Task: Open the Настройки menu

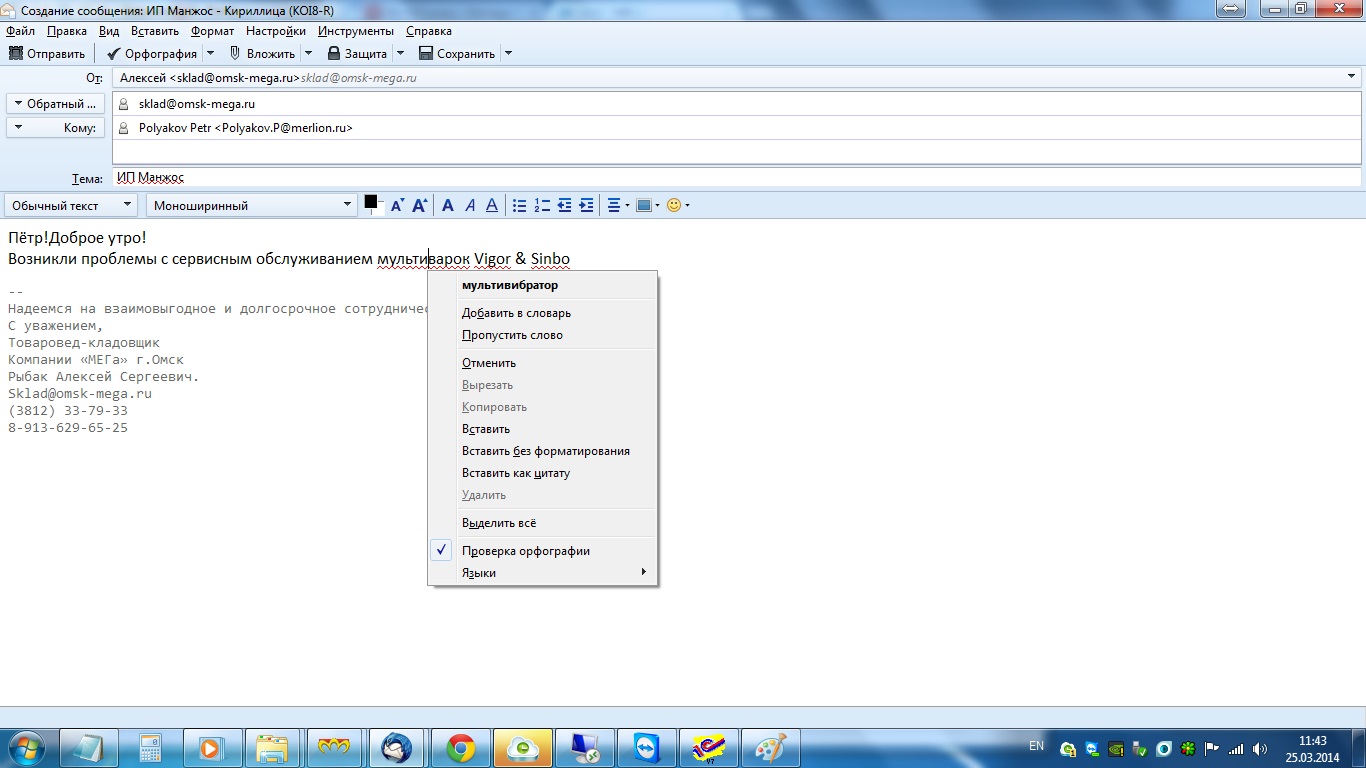Action: pos(276,31)
